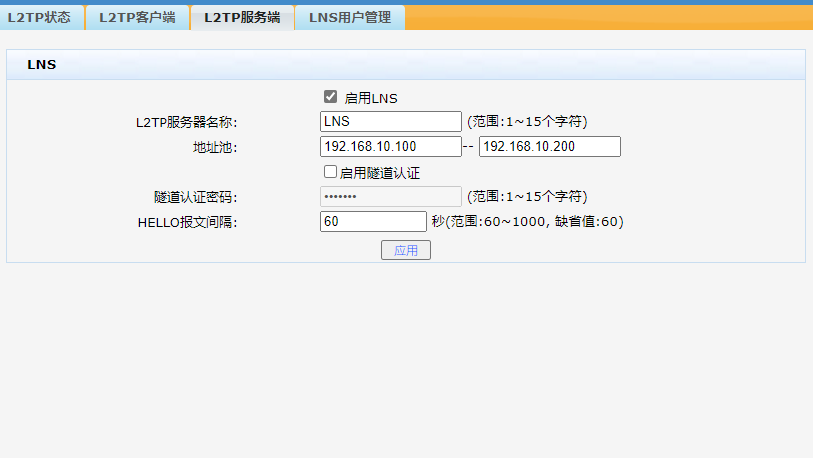Click the 启用隧道认证 label text

(380, 173)
